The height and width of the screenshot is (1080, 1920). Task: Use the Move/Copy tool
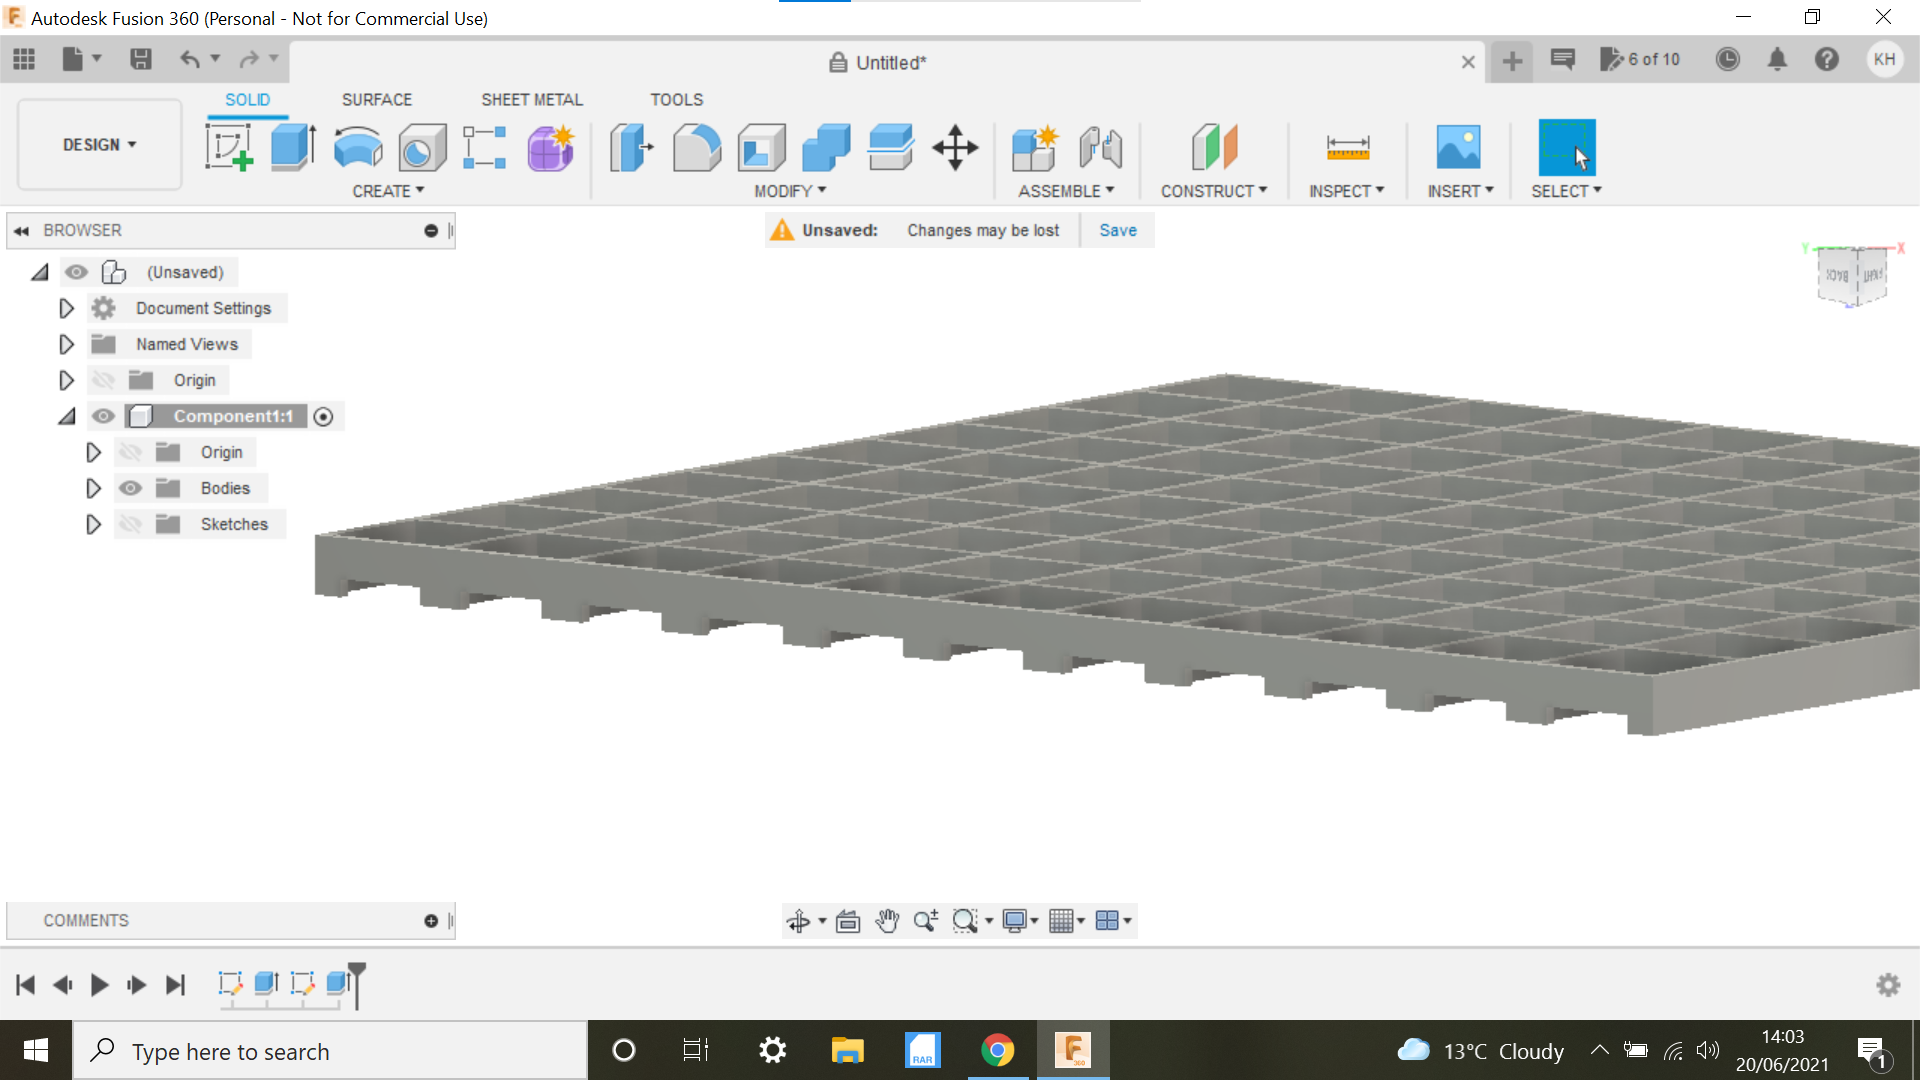(955, 147)
